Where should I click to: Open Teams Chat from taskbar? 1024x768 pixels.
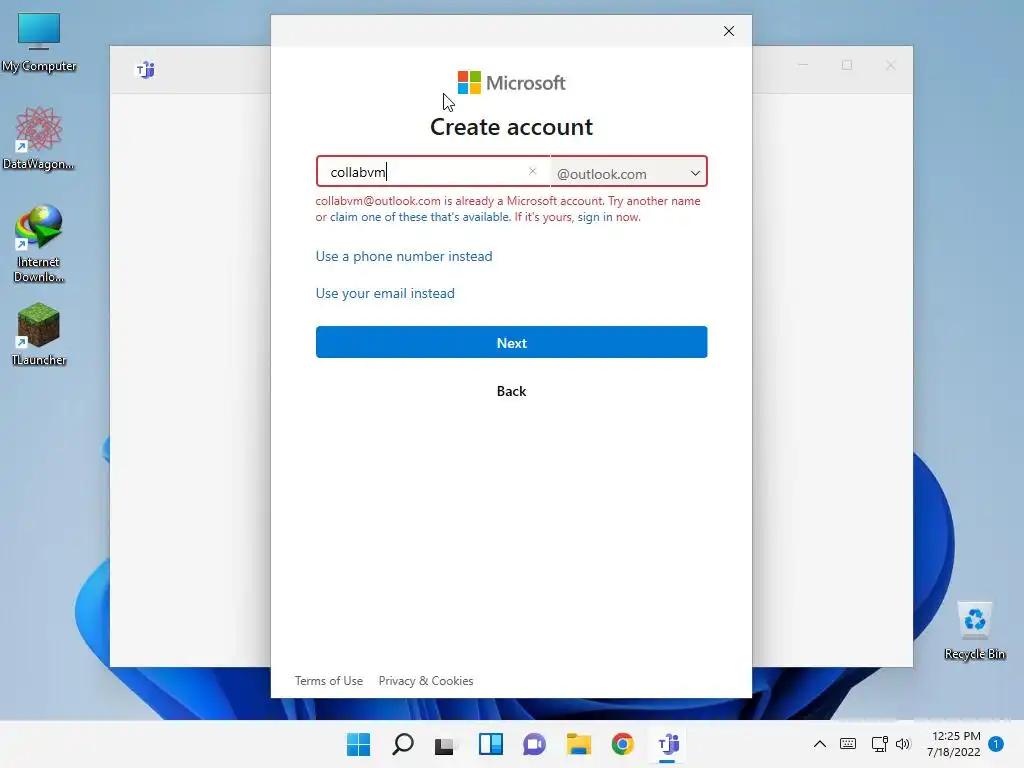pyautogui.click(x=534, y=744)
